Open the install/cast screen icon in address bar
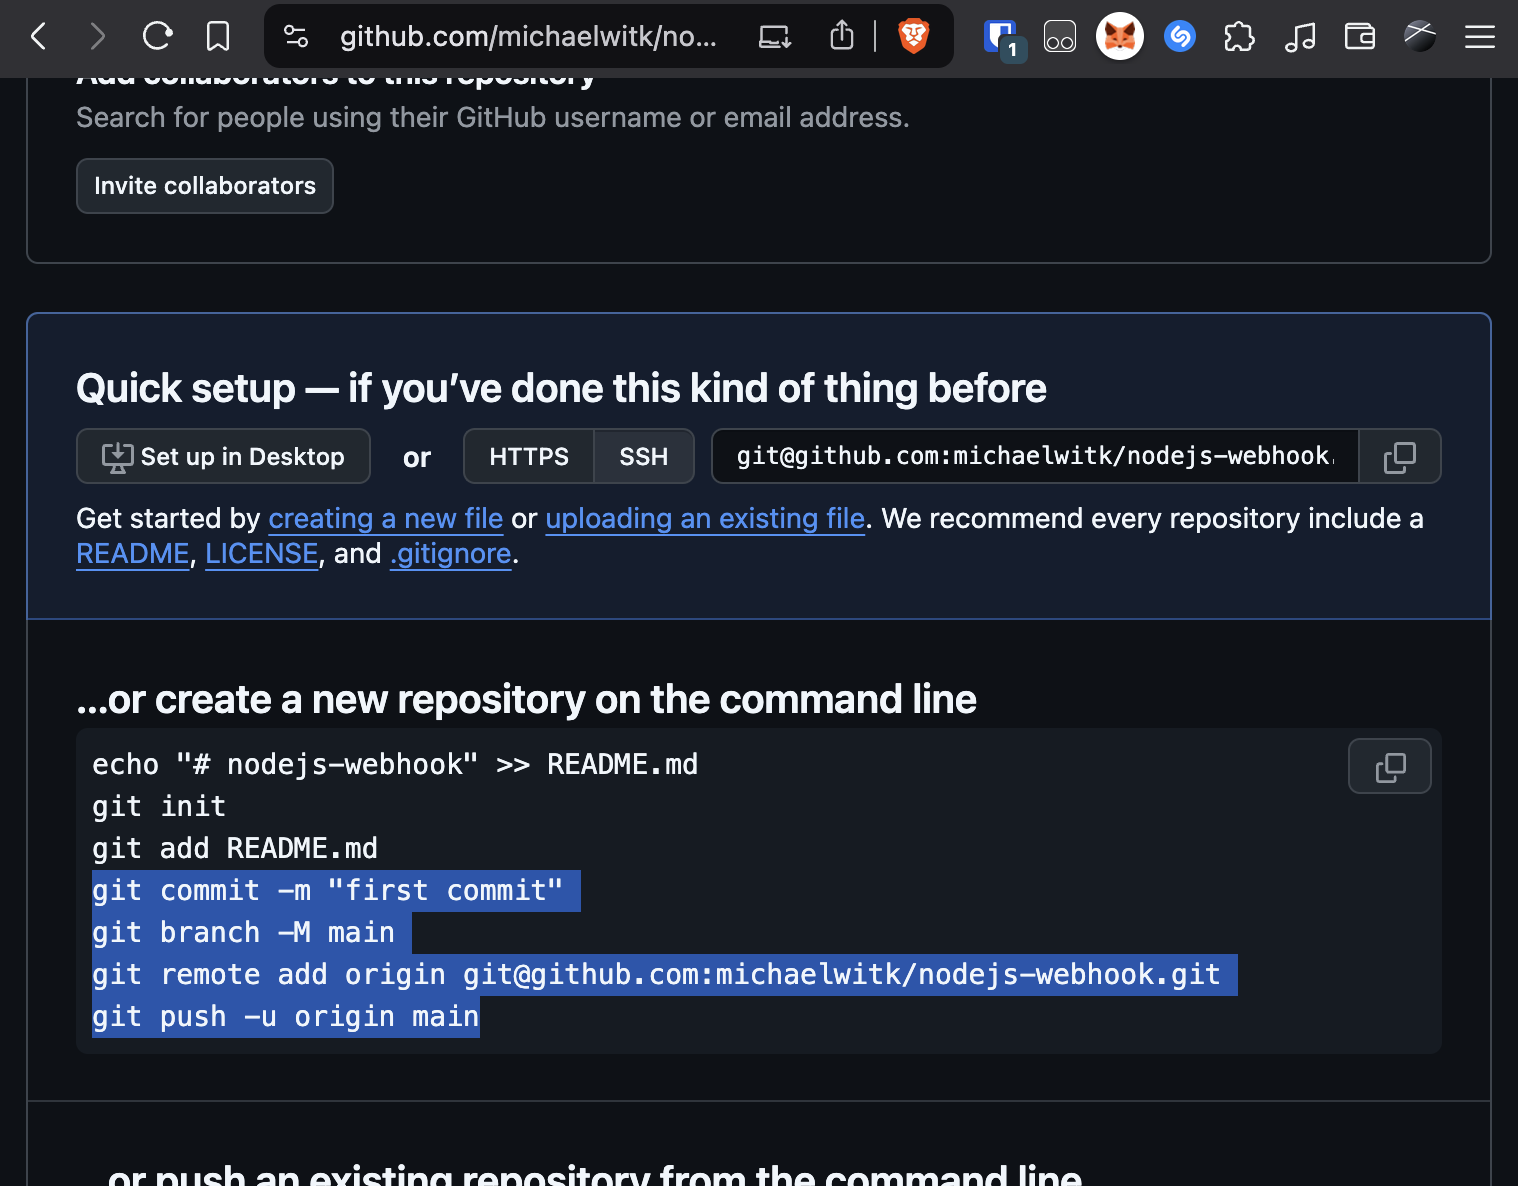Image resolution: width=1518 pixels, height=1186 pixels. (775, 37)
